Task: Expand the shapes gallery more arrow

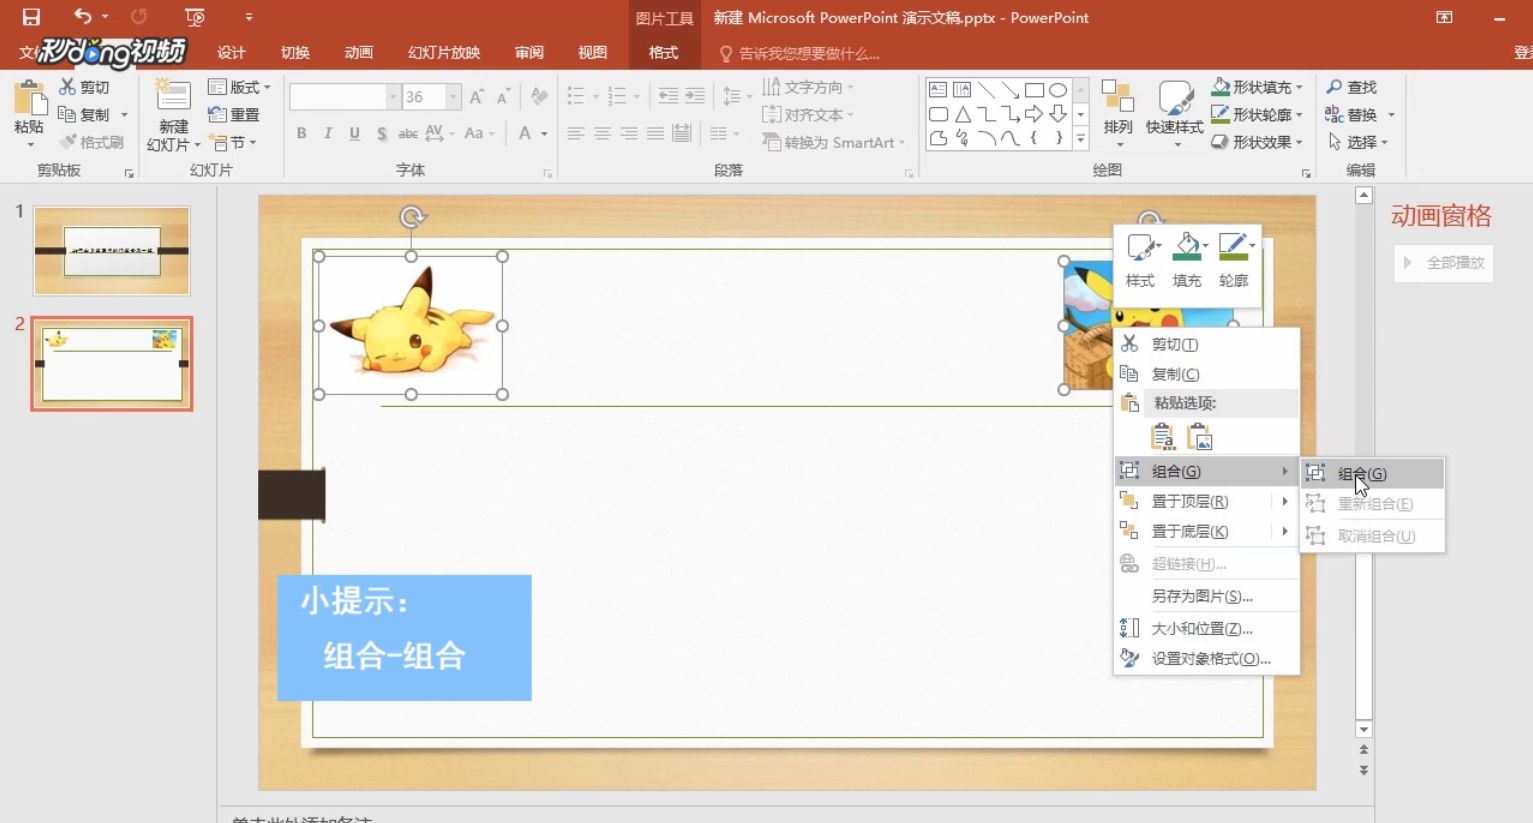Action: 1081,140
